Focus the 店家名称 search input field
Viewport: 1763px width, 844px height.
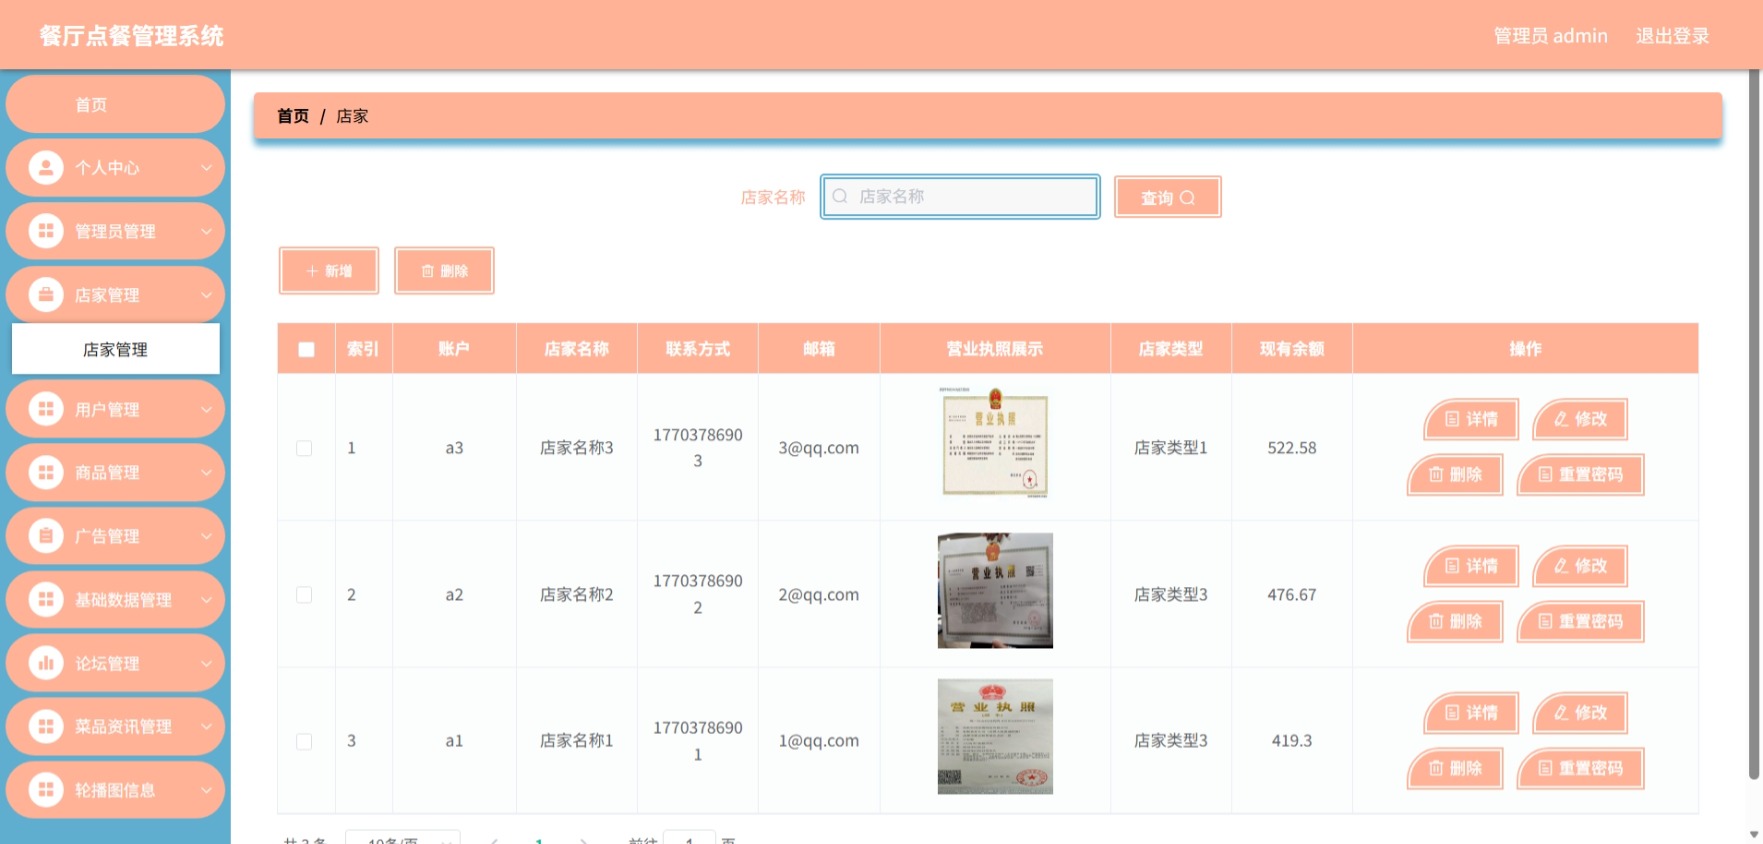[x=960, y=196]
